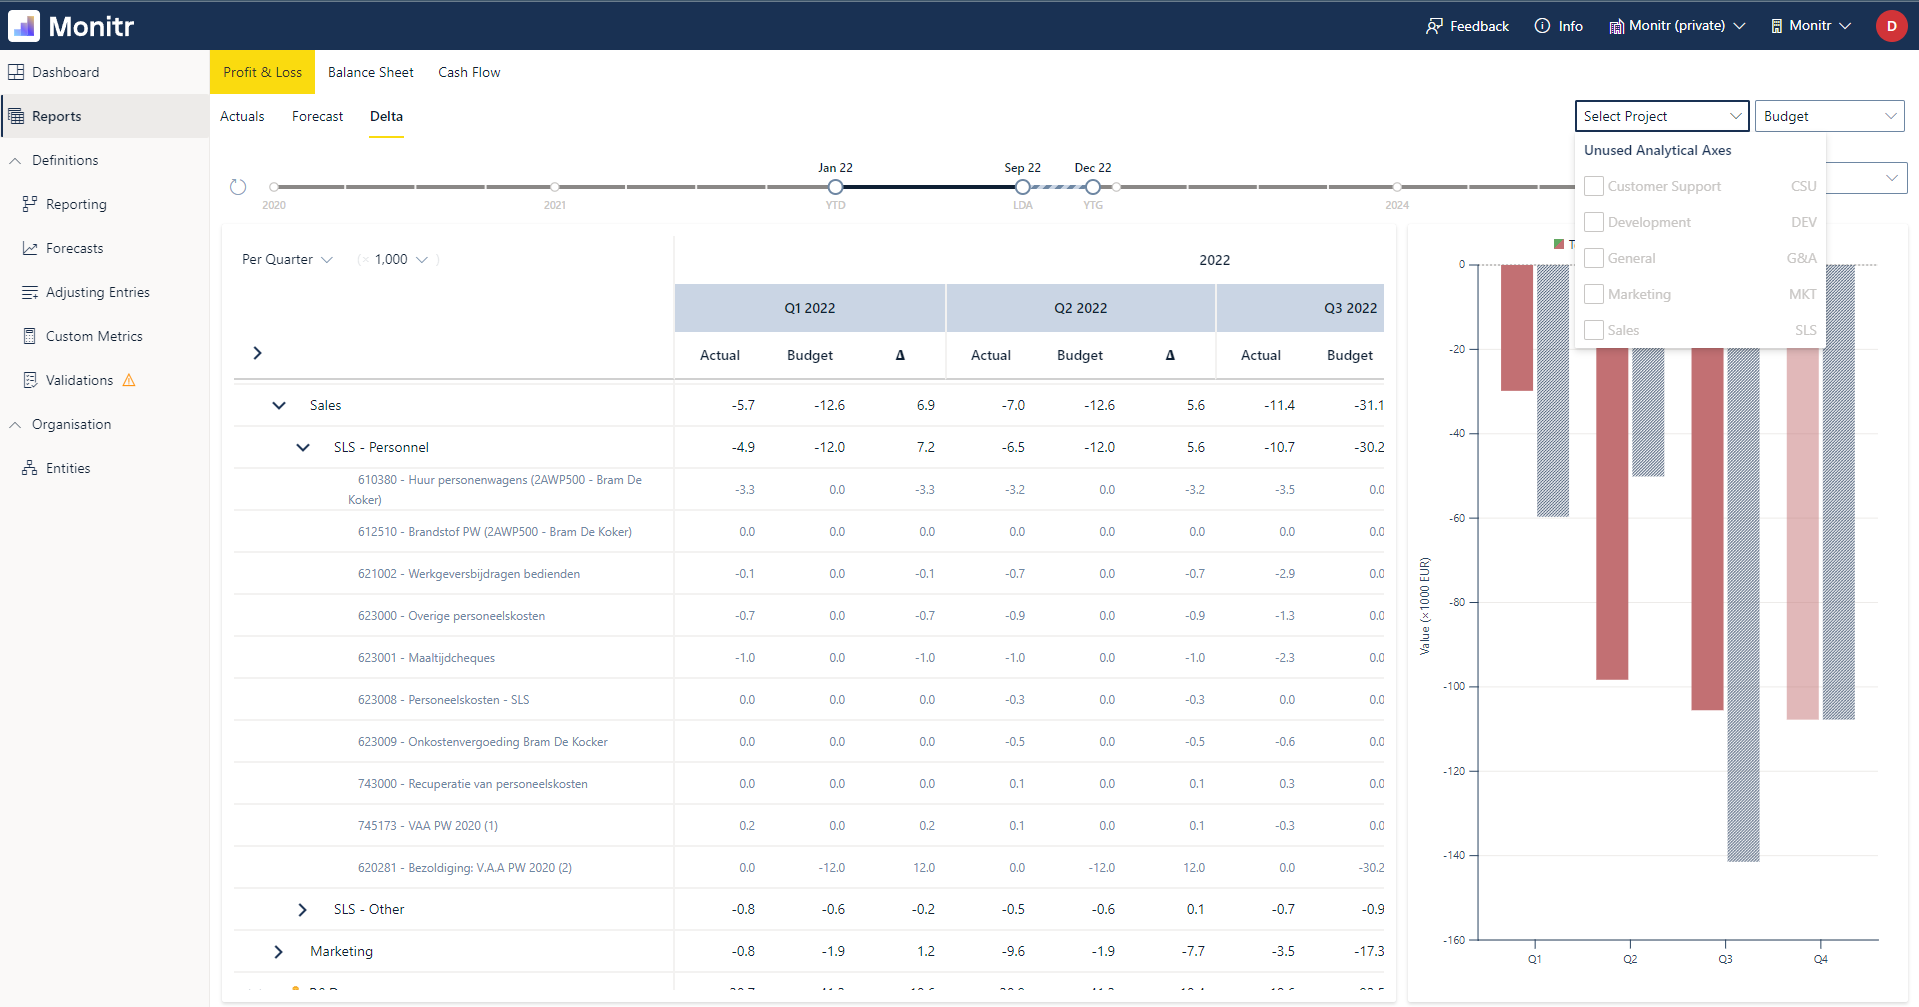1919x1007 pixels.
Task: Open the Select Project dropdown
Action: point(1661,116)
